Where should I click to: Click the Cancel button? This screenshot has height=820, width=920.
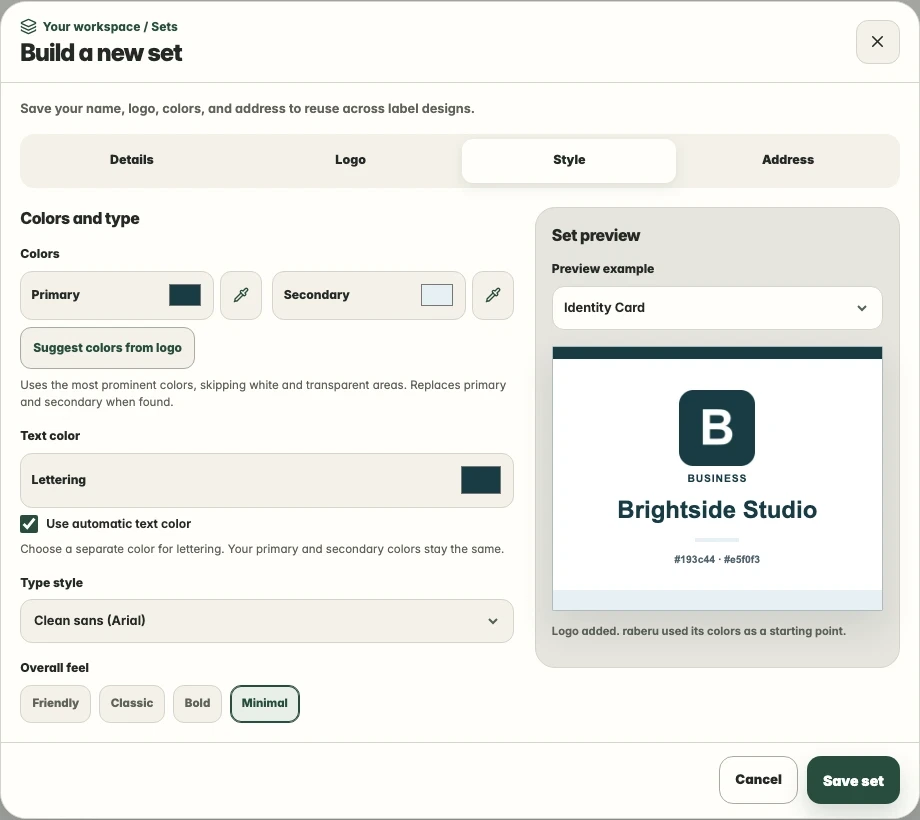pos(758,780)
